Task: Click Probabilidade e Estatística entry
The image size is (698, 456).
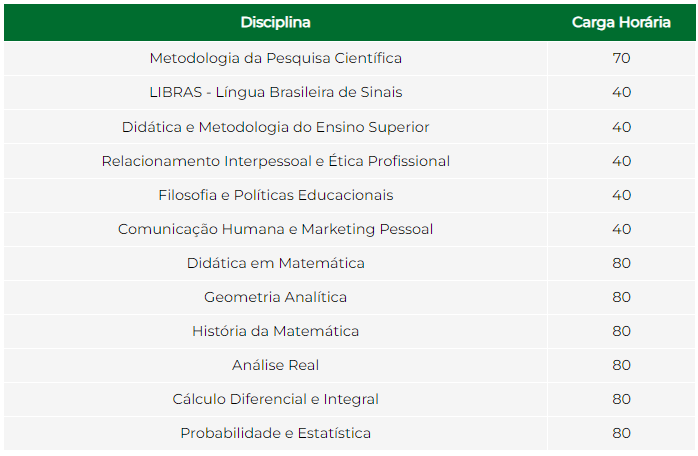Action: tap(276, 433)
